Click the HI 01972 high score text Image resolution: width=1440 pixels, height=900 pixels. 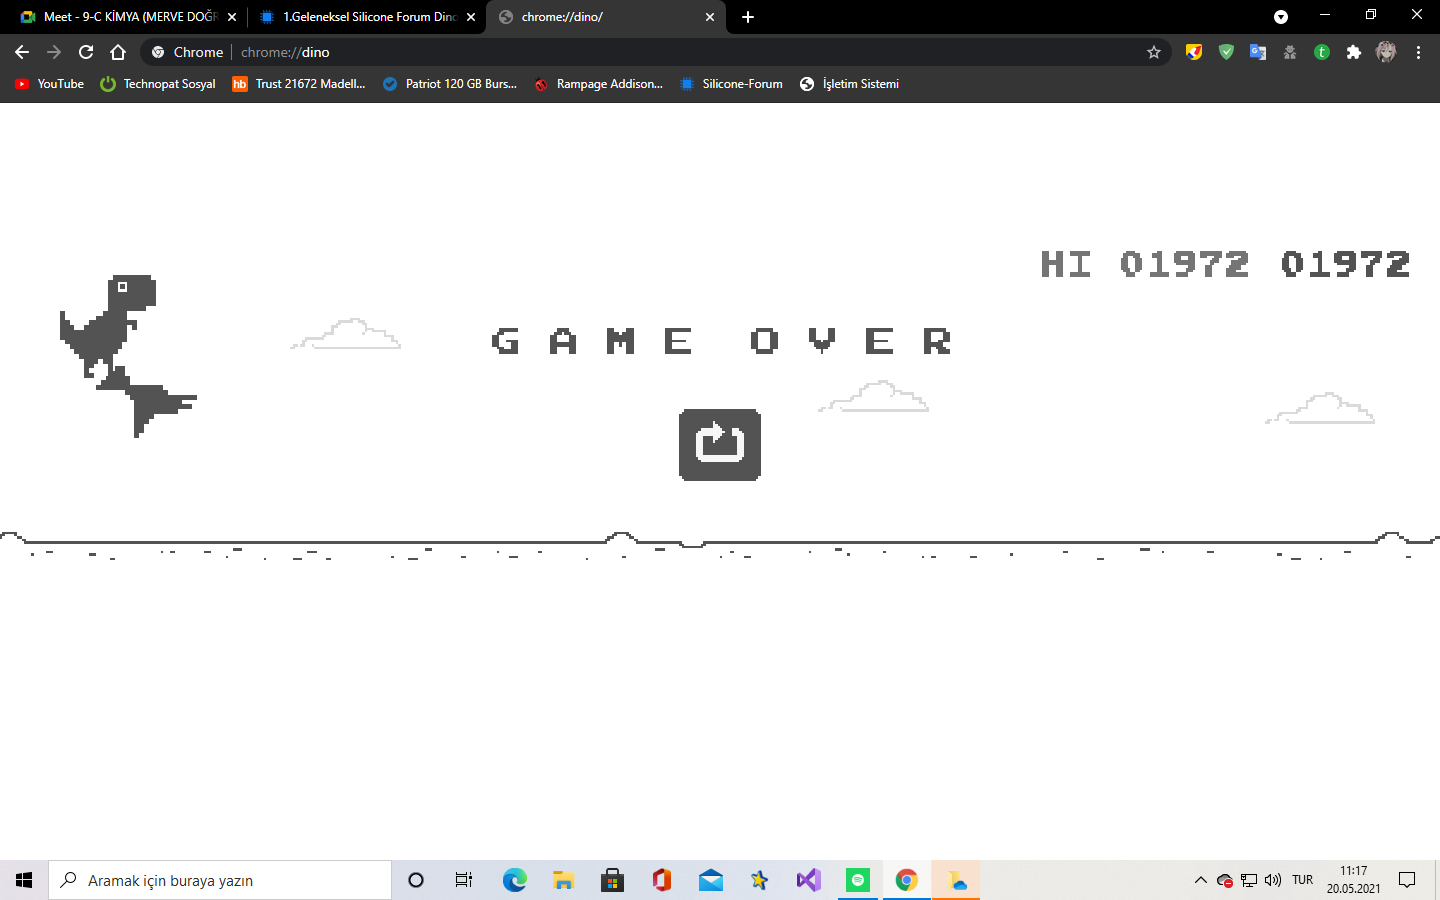click(x=1145, y=264)
